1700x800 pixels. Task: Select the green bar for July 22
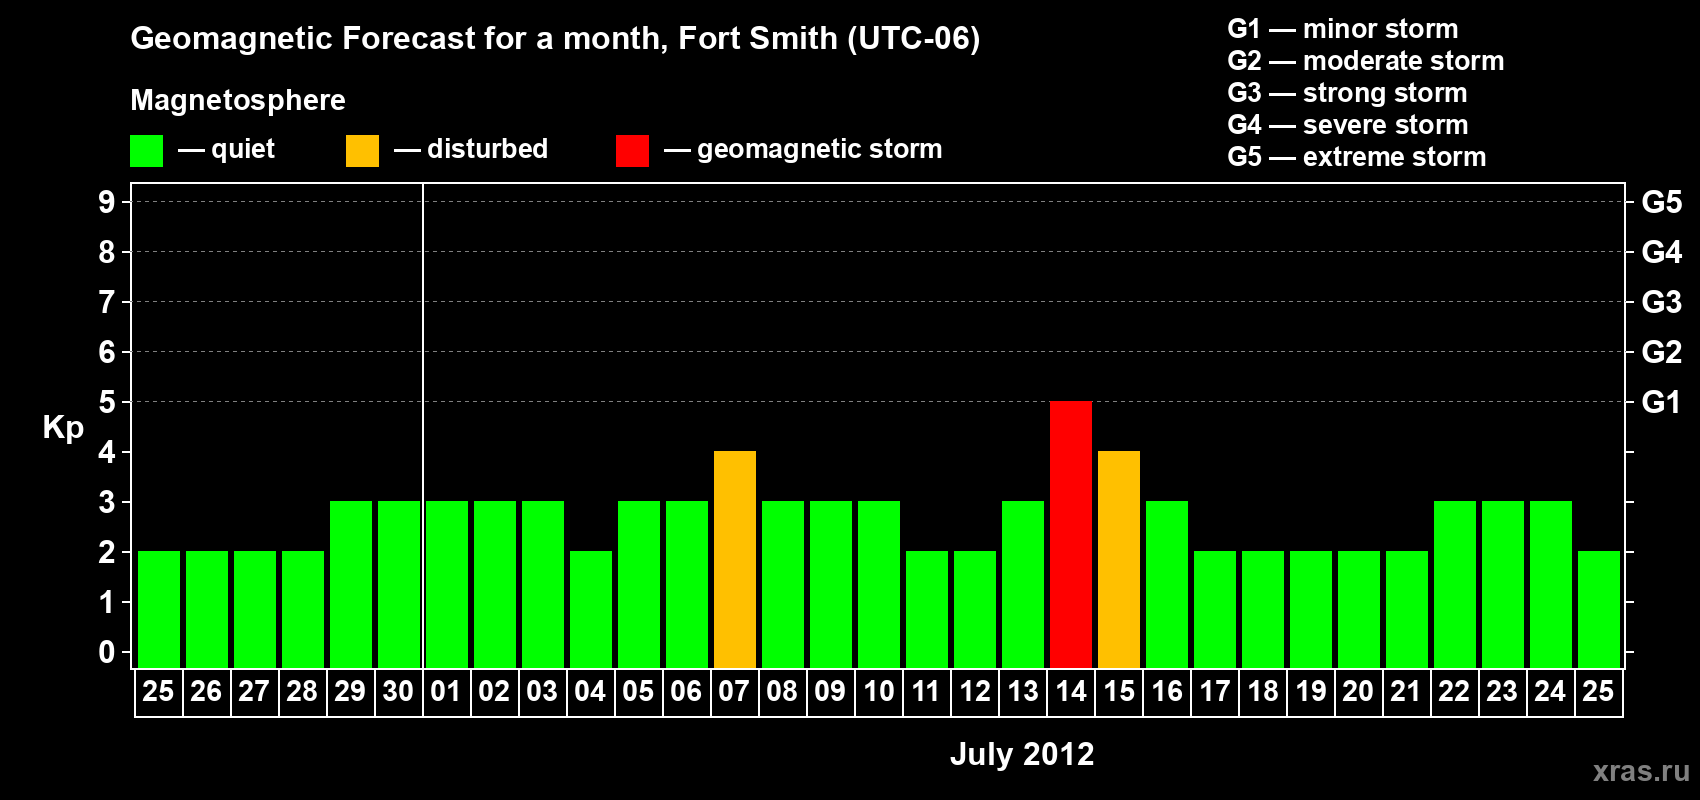click(1455, 584)
